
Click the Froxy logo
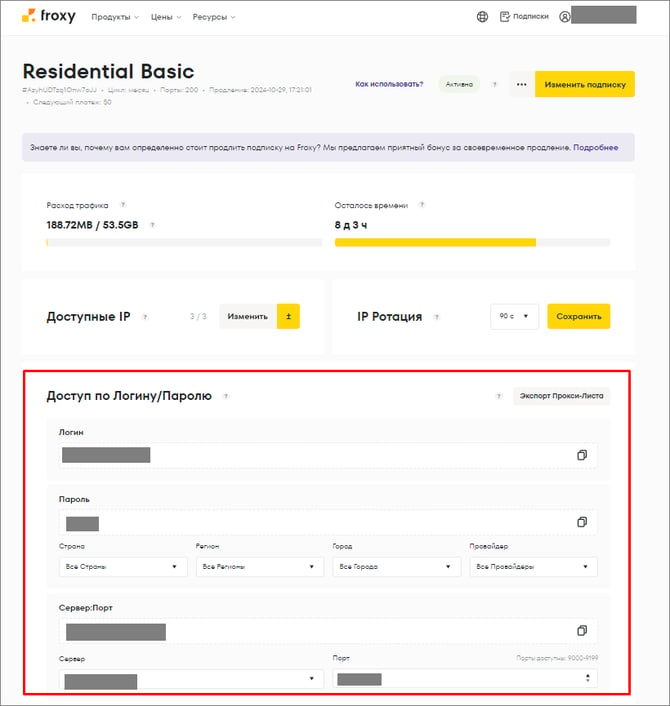point(49,16)
